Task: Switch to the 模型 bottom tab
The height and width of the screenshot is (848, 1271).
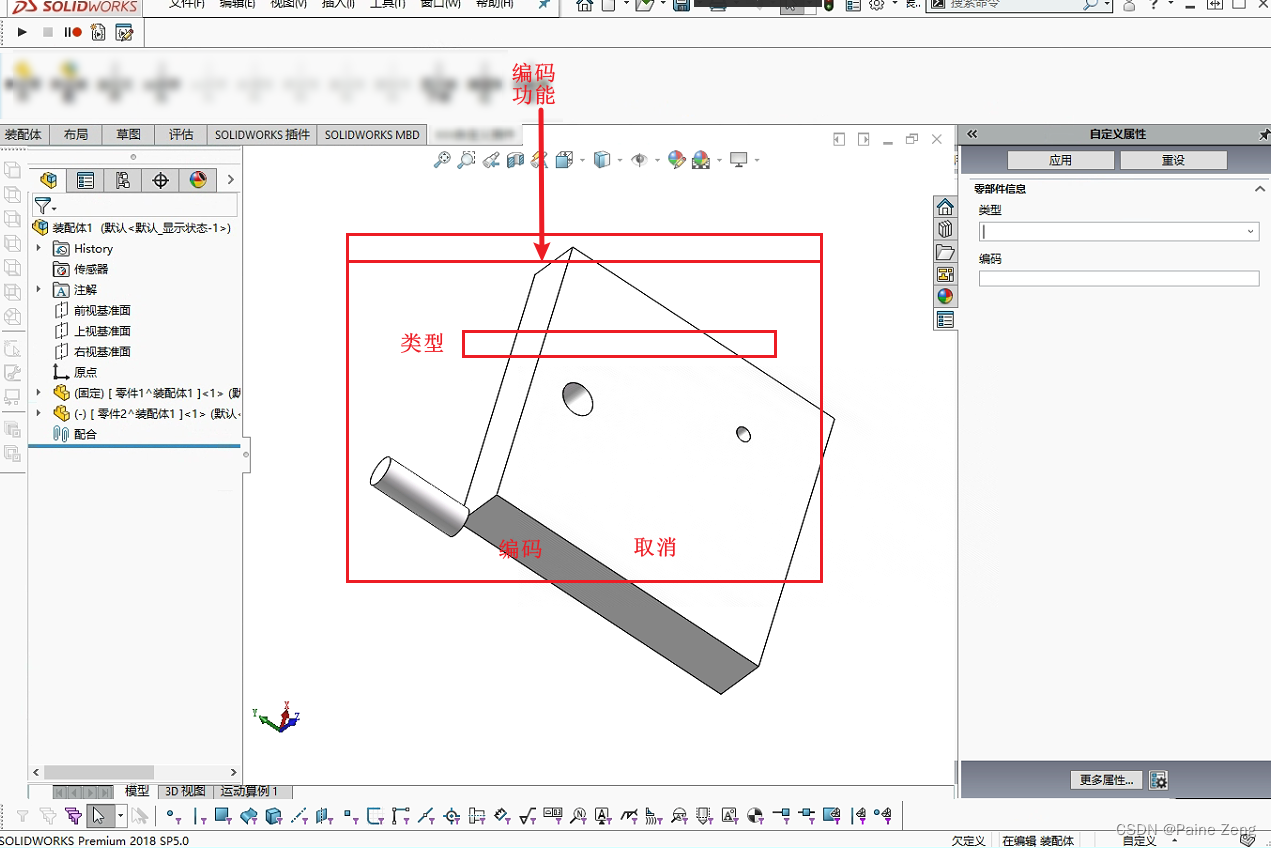Action: 137,791
